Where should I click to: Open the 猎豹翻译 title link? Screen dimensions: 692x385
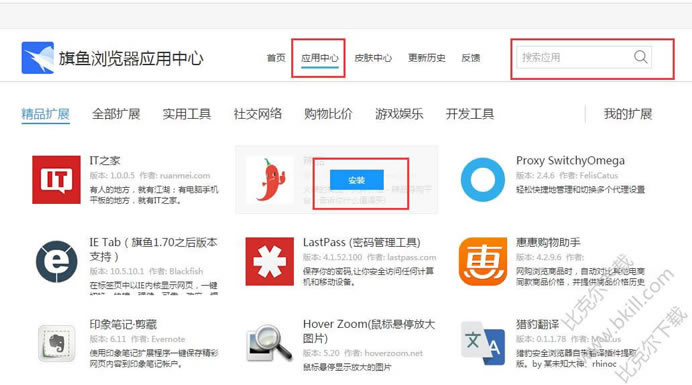[537, 325]
